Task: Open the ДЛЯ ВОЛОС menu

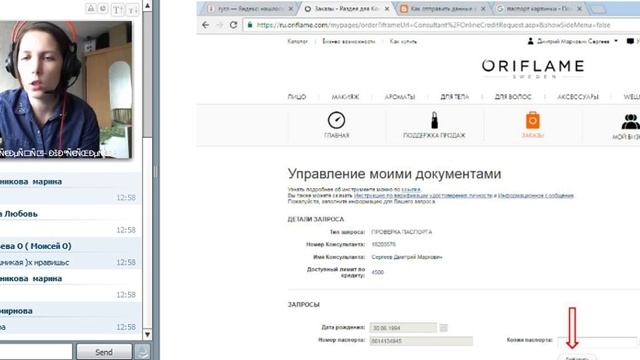Action: [513, 97]
